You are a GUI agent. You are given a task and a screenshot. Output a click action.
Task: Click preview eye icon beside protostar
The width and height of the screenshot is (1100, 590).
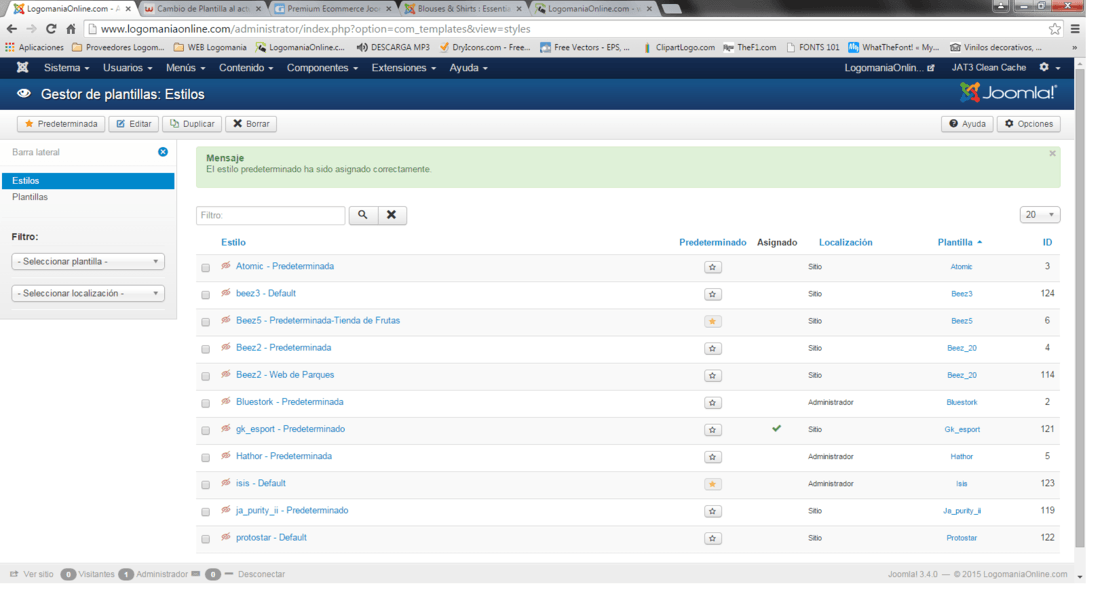pyautogui.click(x=226, y=537)
